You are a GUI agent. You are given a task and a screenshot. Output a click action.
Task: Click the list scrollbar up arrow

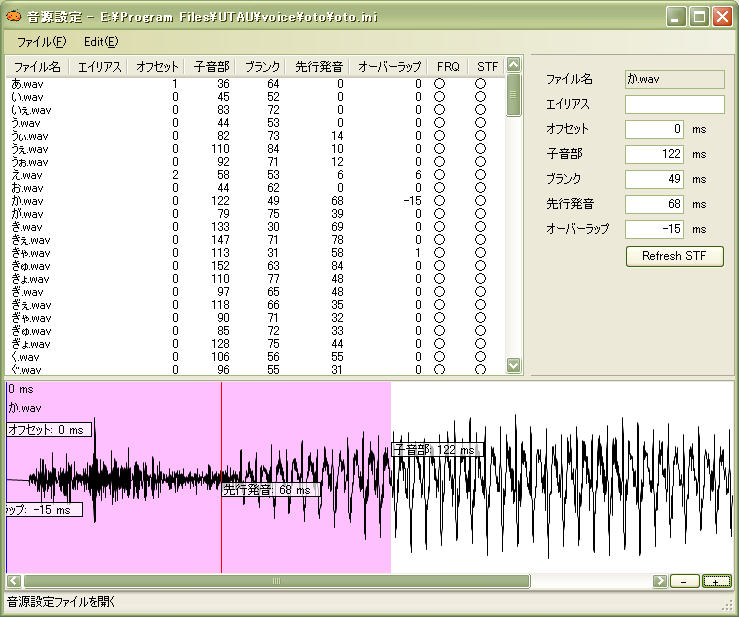pos(513,65)
